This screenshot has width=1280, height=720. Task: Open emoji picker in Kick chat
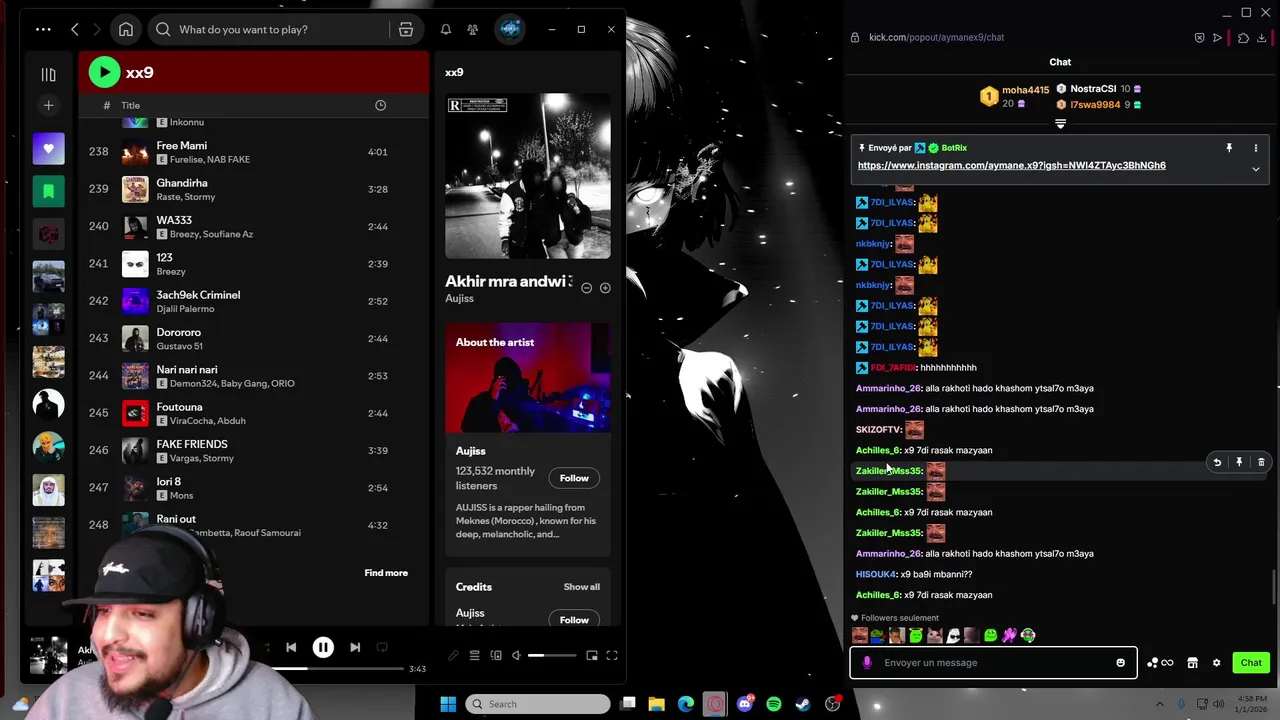click(1120, 662)
